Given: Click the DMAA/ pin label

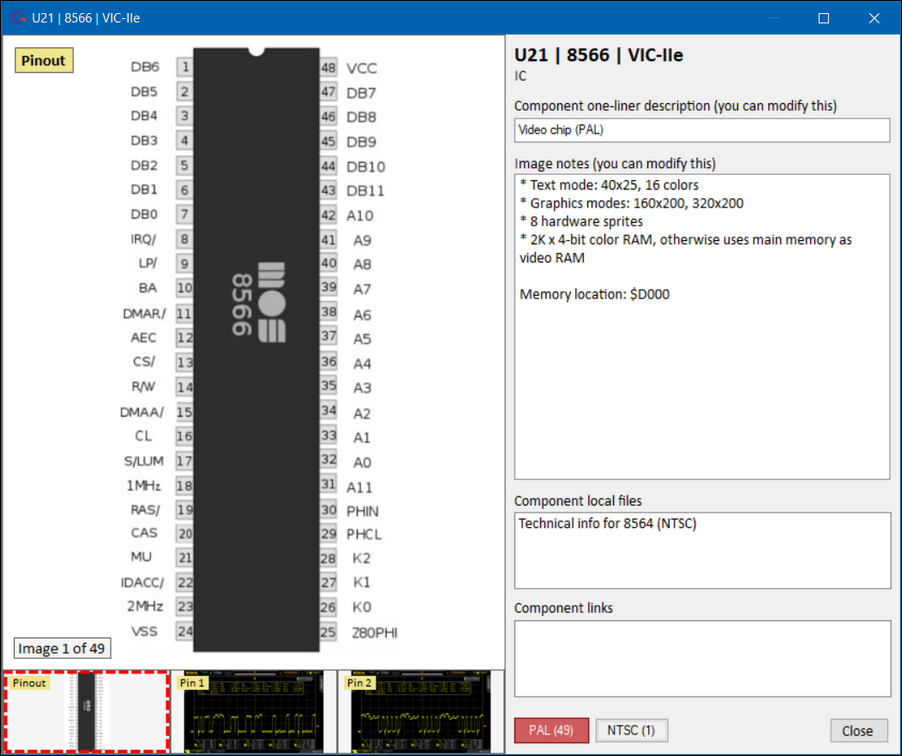Looking at the screenshot, I should [x=142, y=412].
